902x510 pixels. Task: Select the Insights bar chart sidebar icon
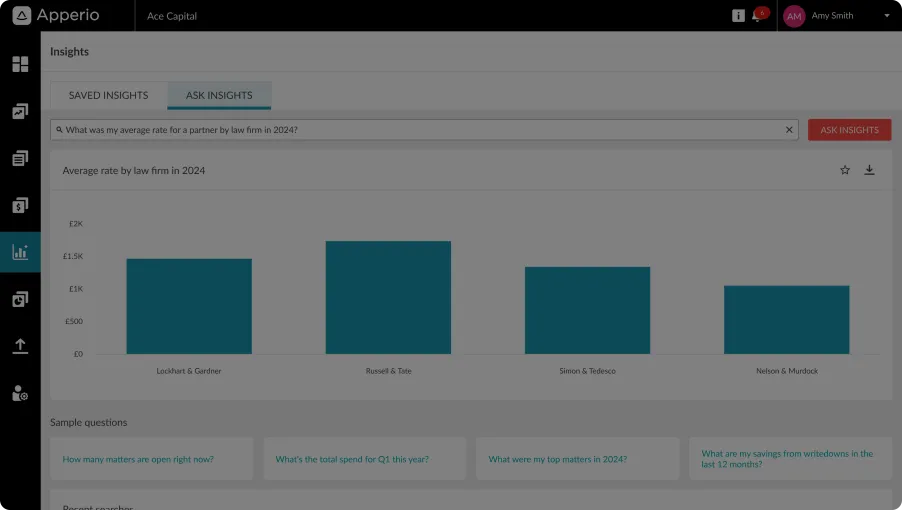20,252
